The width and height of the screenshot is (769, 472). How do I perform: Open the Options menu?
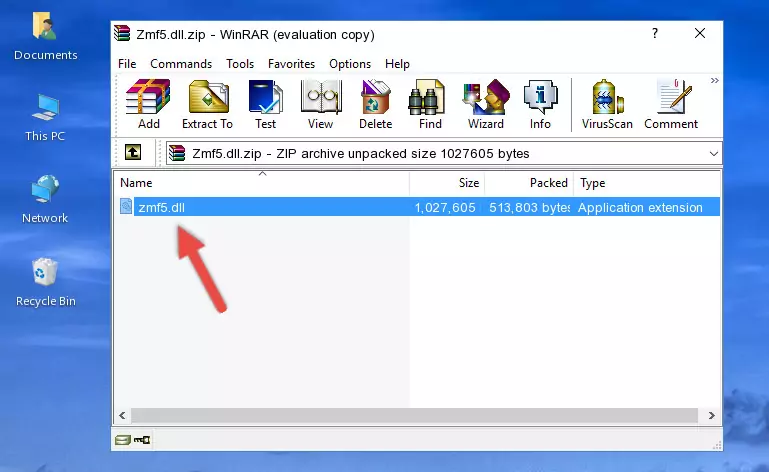coord(350,64)
